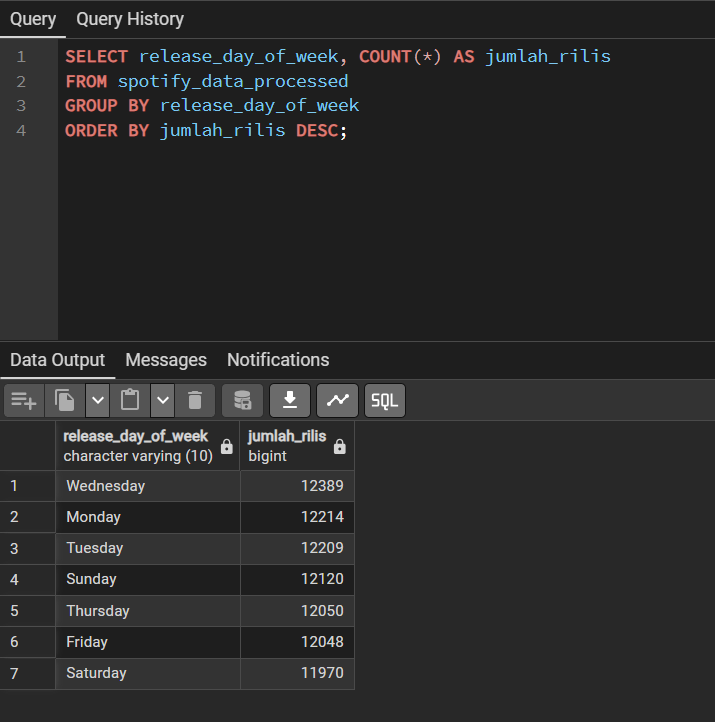The width and height of the screenshot is (715, 722).
Task: Open the Query History tab
Action: 130,19
